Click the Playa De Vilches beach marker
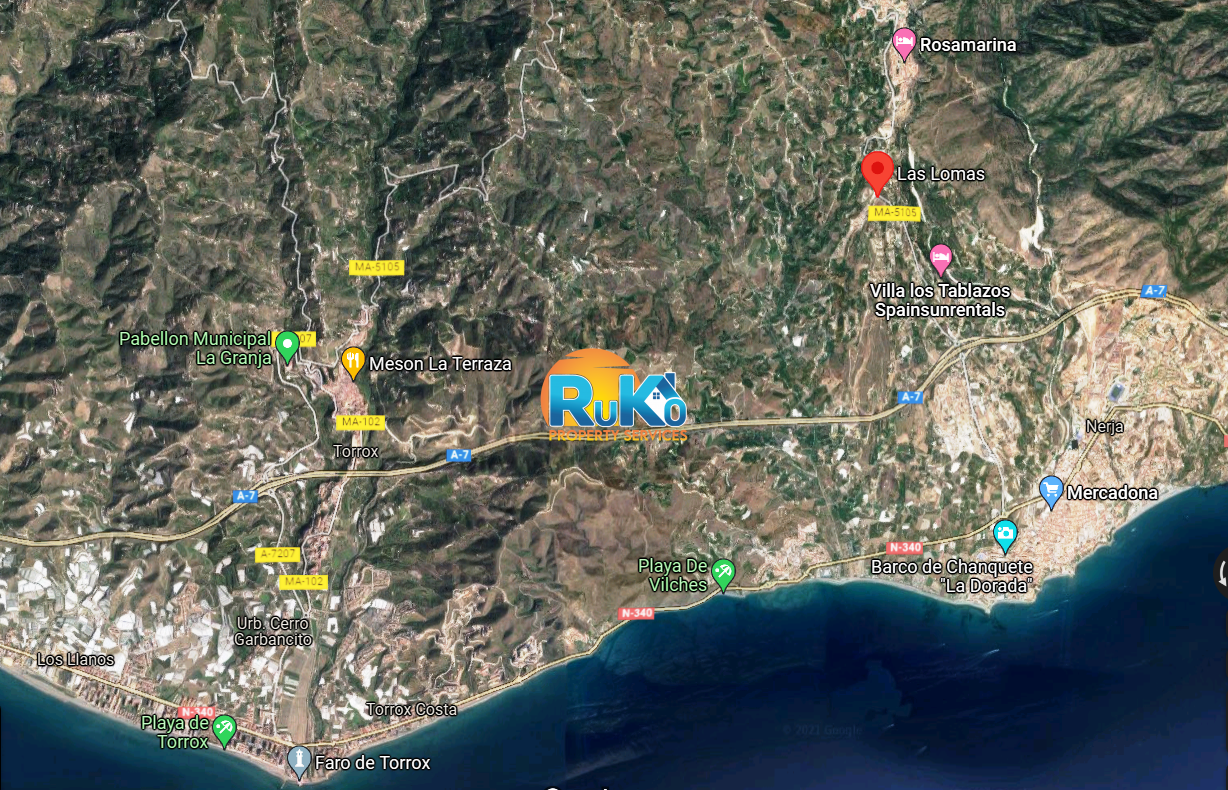Viewport: 1228px width, 790px height. [x=723, y=574]
